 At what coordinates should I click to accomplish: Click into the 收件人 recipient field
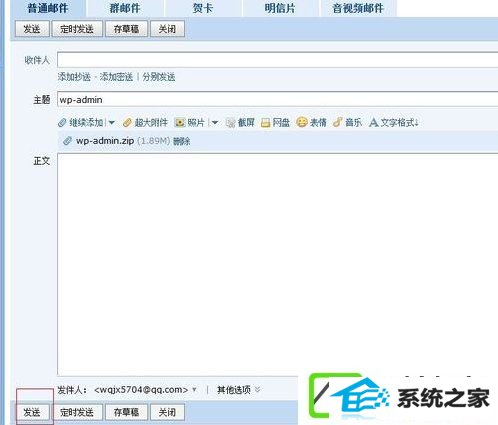coord(278,60)
